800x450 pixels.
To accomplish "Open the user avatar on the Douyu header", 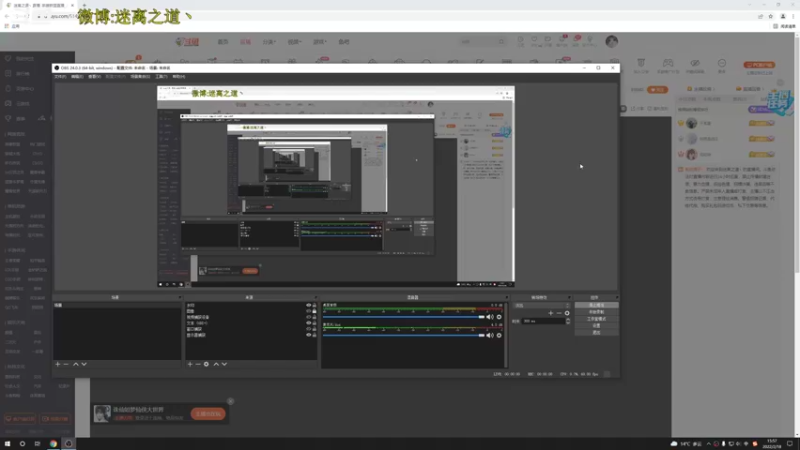I will click(612, 41).
